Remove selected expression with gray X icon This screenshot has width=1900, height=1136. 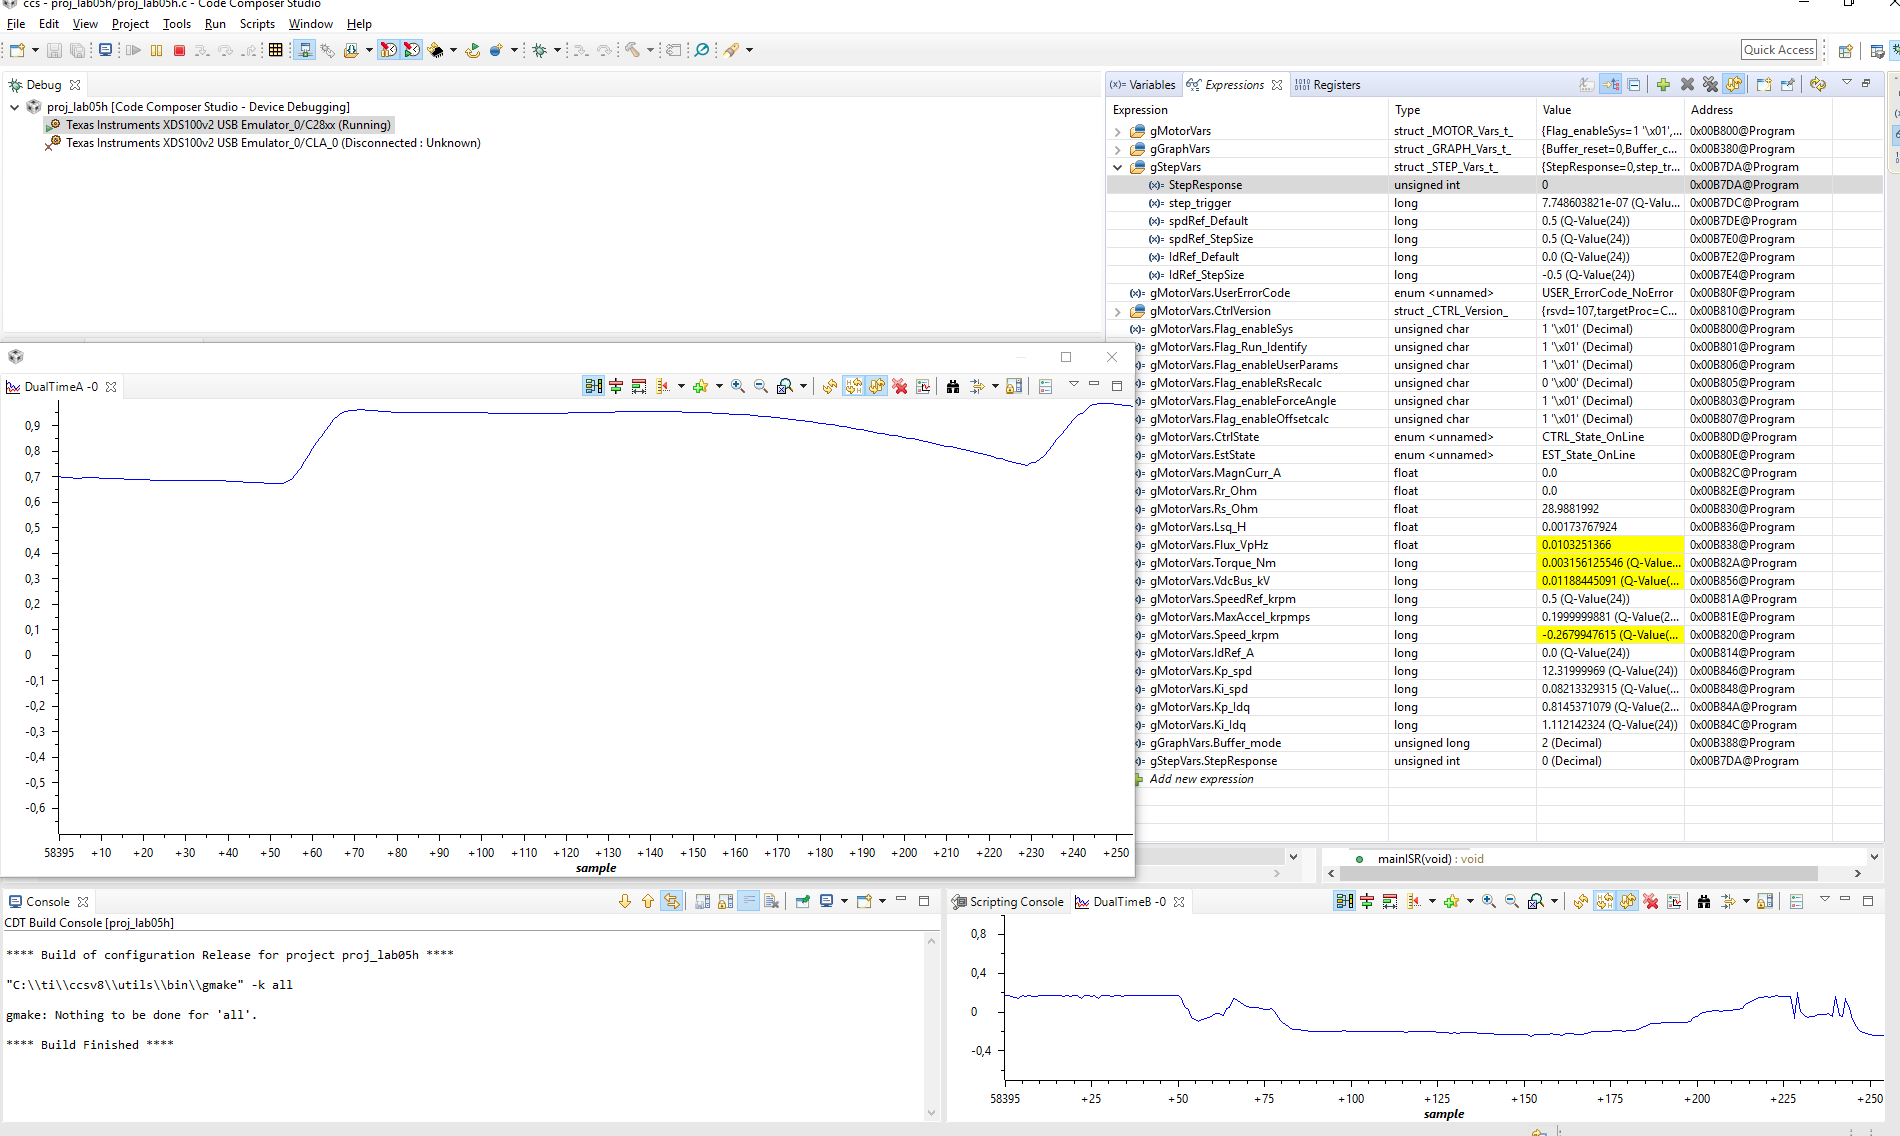click(1687, 85)
